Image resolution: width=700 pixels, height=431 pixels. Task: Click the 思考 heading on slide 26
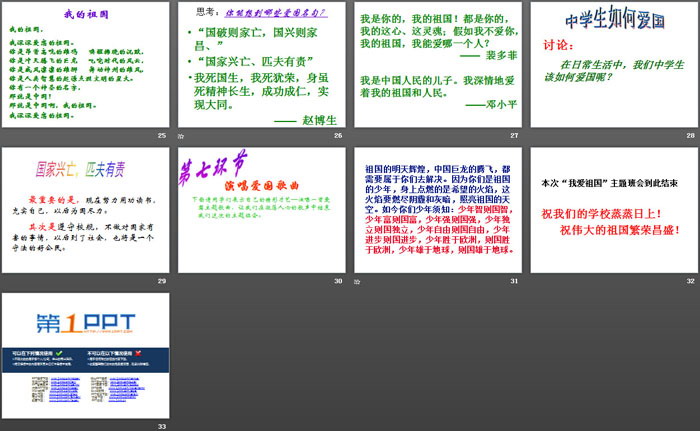coord(208,12)
